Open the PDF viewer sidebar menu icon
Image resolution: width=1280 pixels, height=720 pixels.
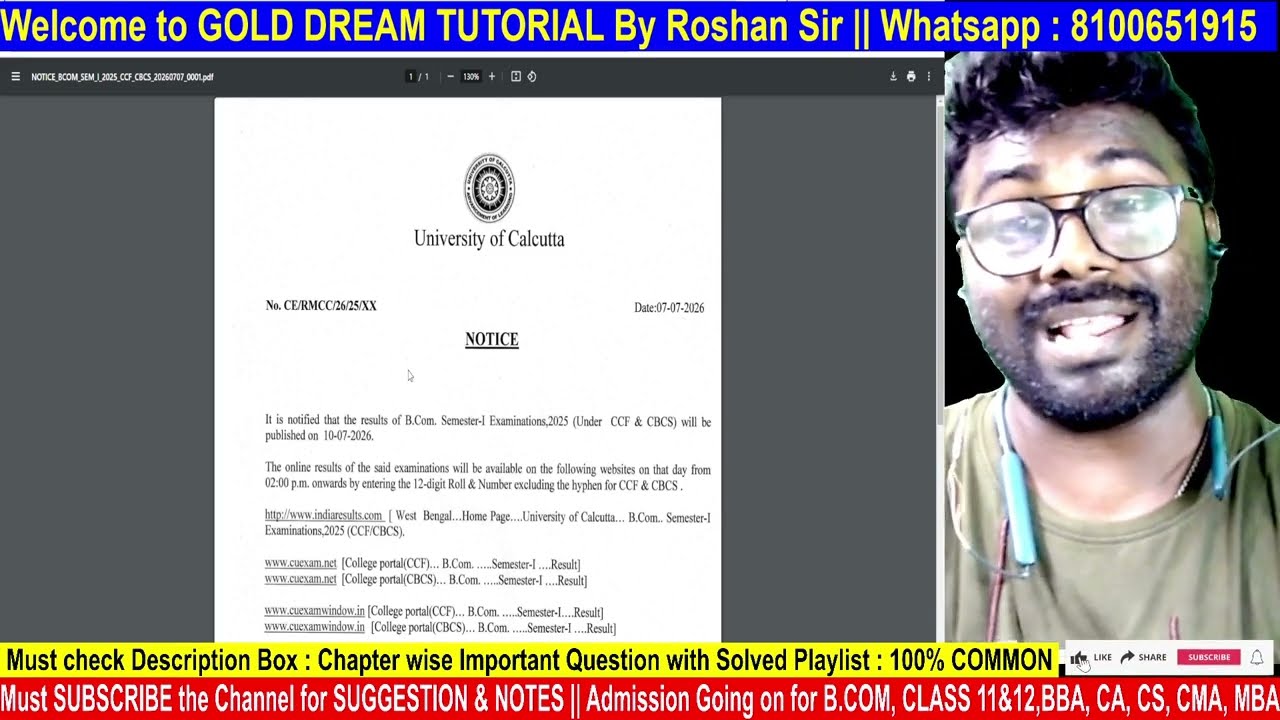(15, 76)
